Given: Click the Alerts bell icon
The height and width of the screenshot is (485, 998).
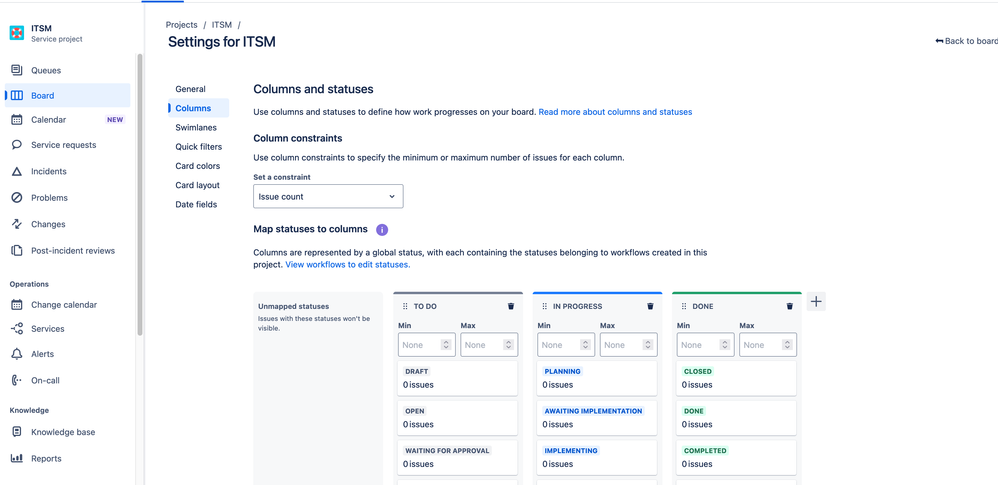Looking at the screenshot, I should pyautogui.click(x=17, y=354).
